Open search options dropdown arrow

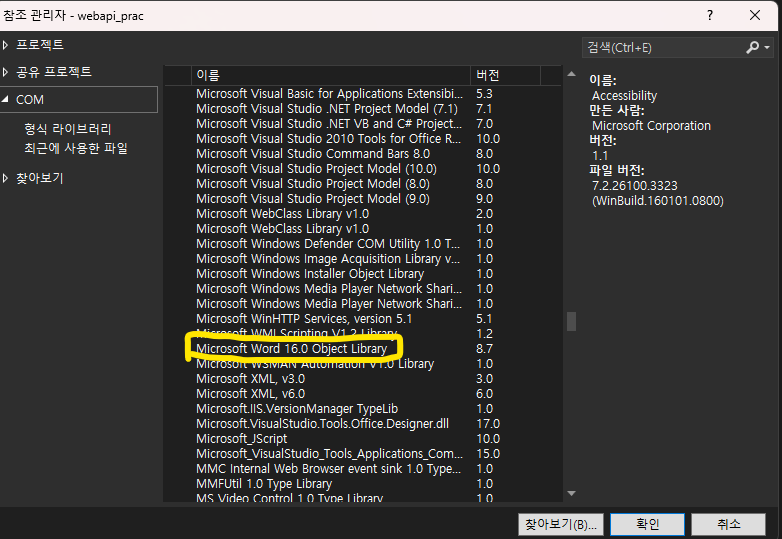pyautogui.click(x=767, y=48)
